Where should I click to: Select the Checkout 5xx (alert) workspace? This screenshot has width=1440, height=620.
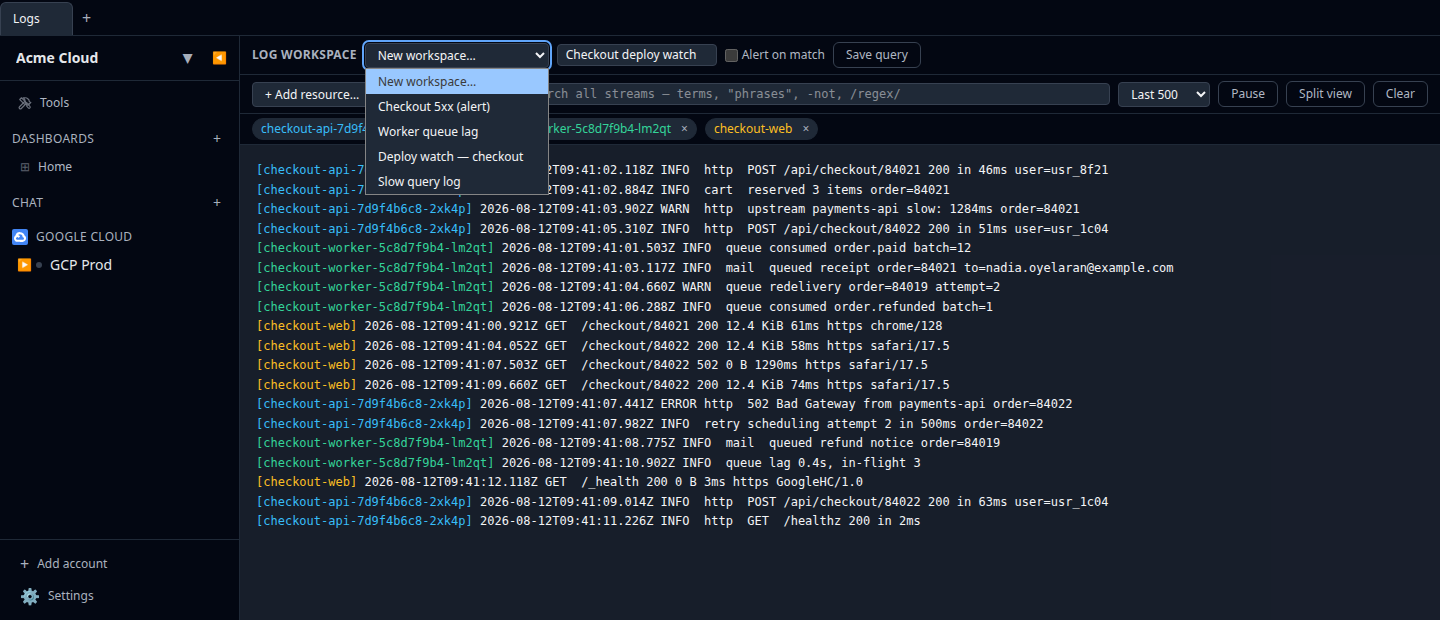pyautogui.click(x=457, y=107)
